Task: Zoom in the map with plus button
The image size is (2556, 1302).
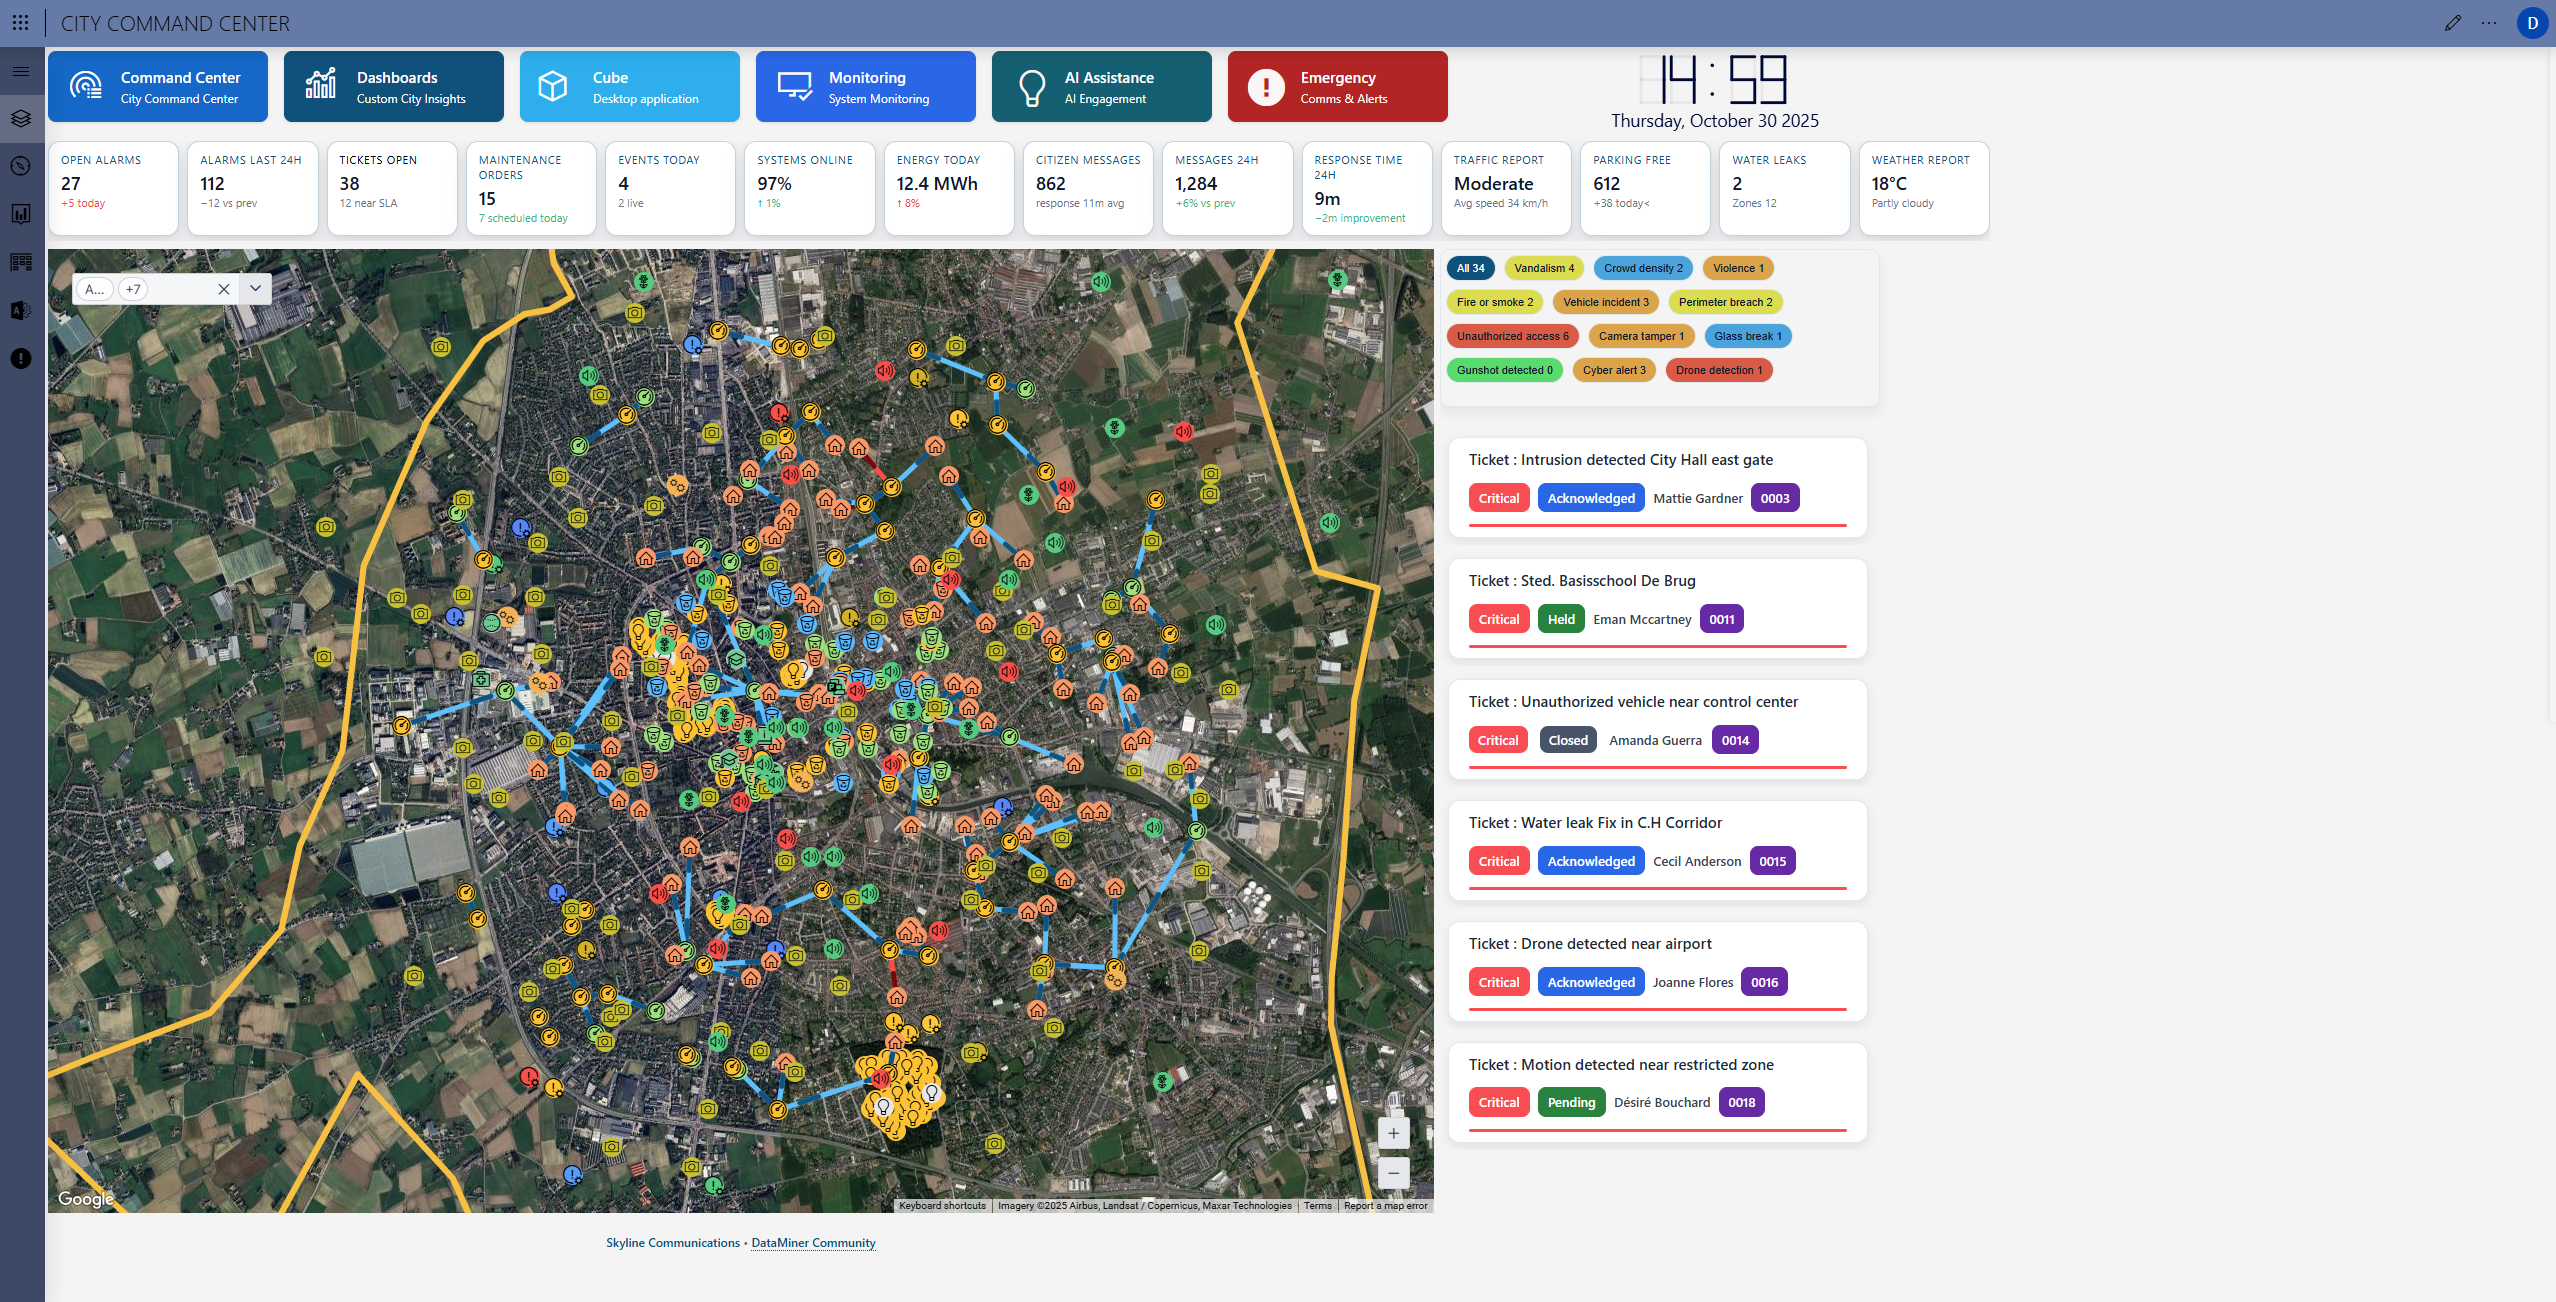Action: [1393, 1133]
